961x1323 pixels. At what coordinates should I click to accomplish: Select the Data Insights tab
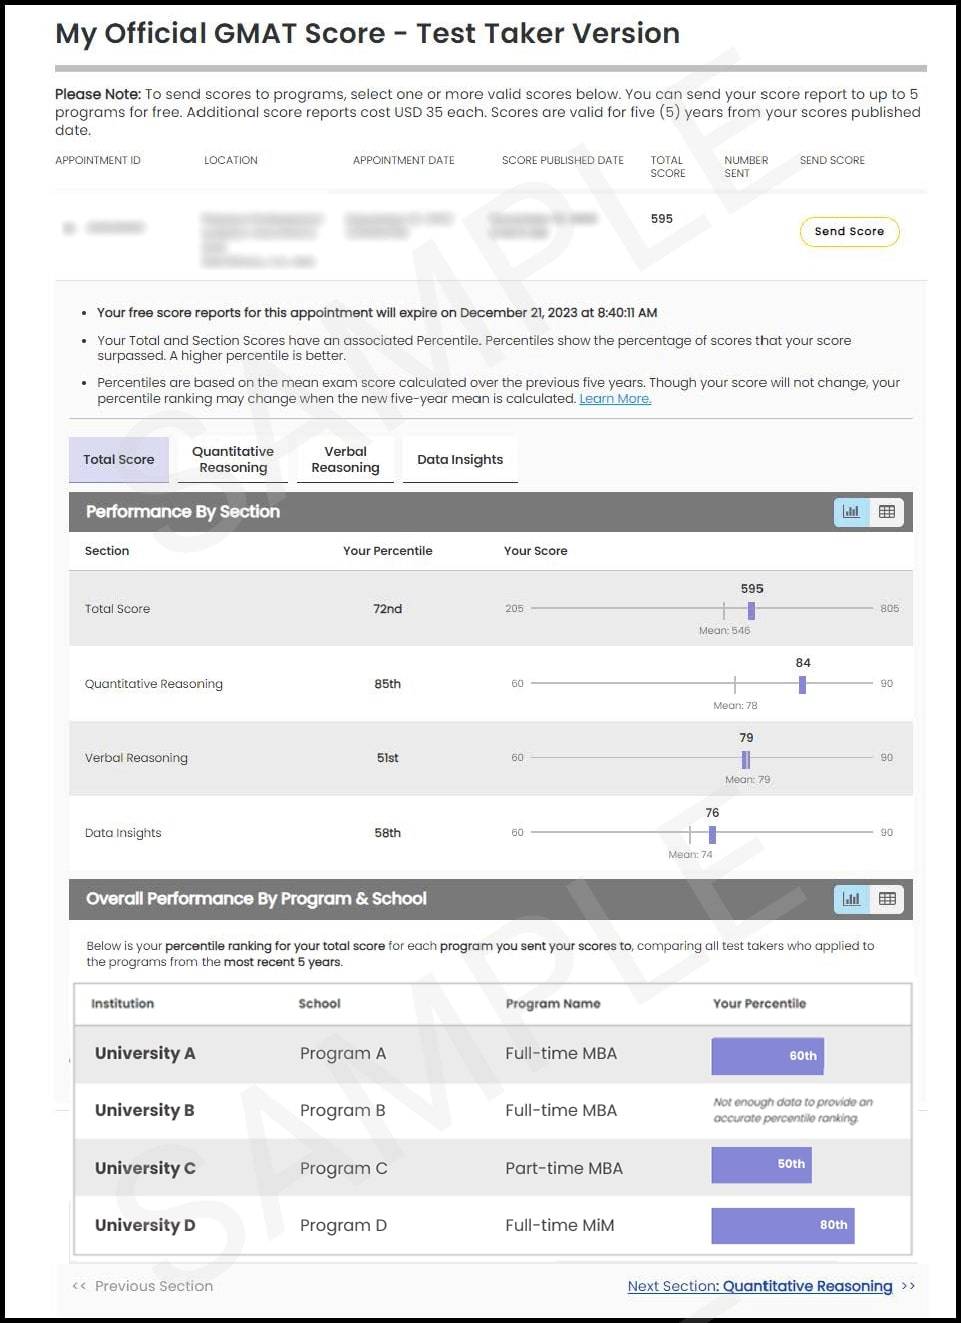(460, 459)
